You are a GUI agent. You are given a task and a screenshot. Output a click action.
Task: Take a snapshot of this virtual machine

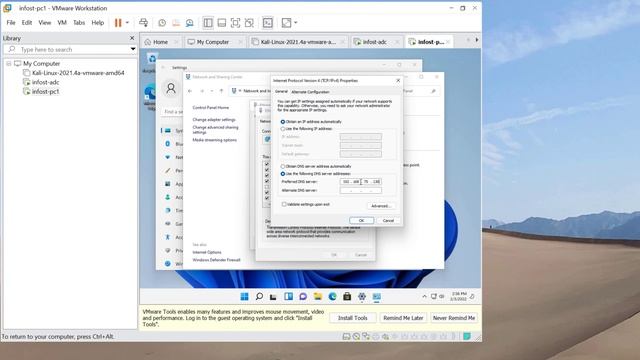pos(162,23)
